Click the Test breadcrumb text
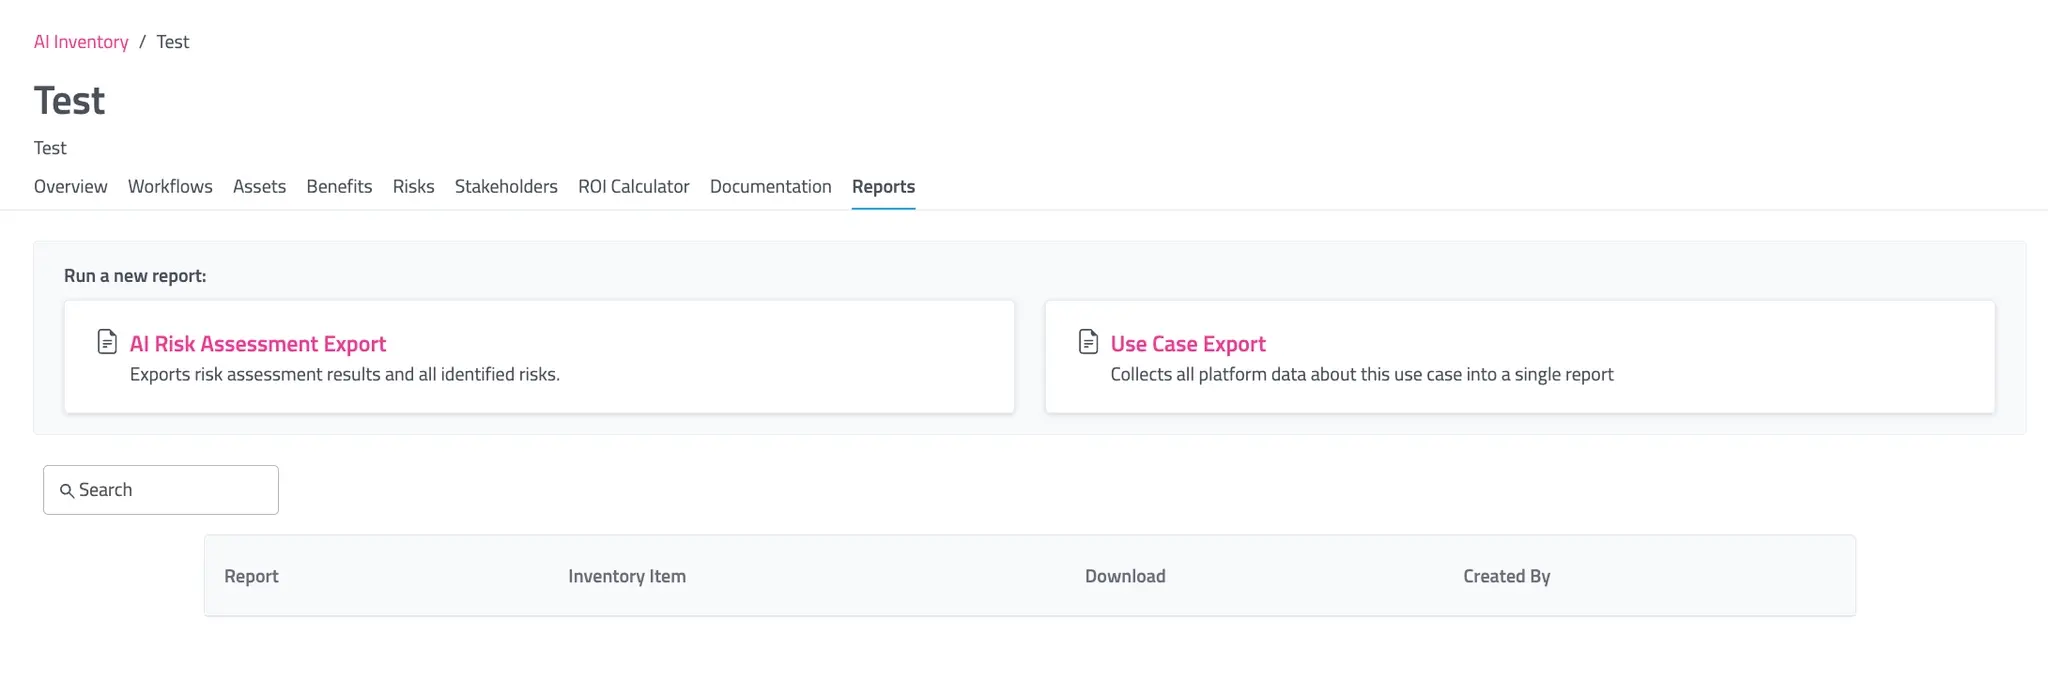The image size is (2048, 685). click(173, 42)
